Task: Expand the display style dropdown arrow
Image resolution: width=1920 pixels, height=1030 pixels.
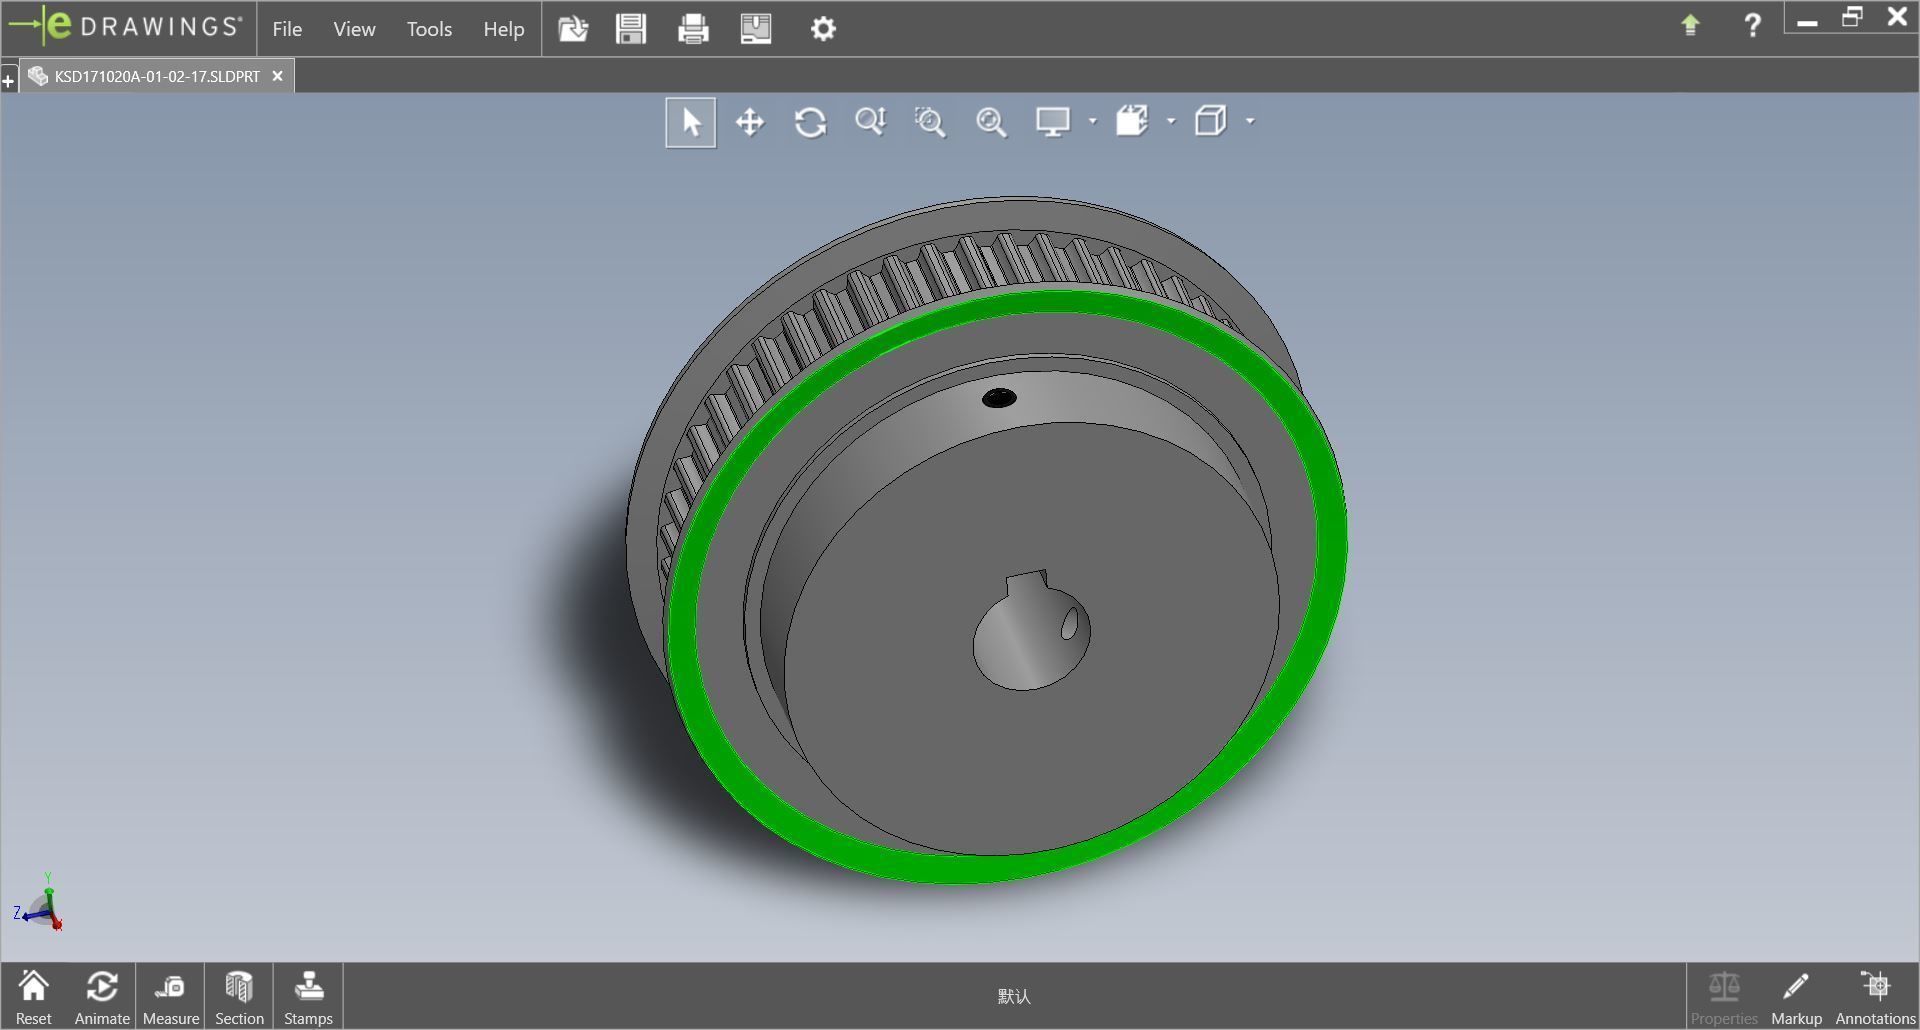Action: [1250, 122]
